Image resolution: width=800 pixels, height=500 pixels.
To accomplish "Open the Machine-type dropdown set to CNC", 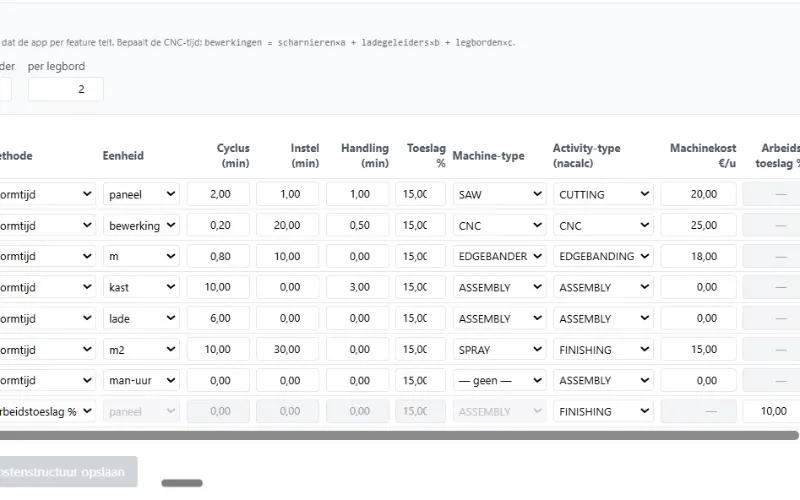I will point(499,225).
